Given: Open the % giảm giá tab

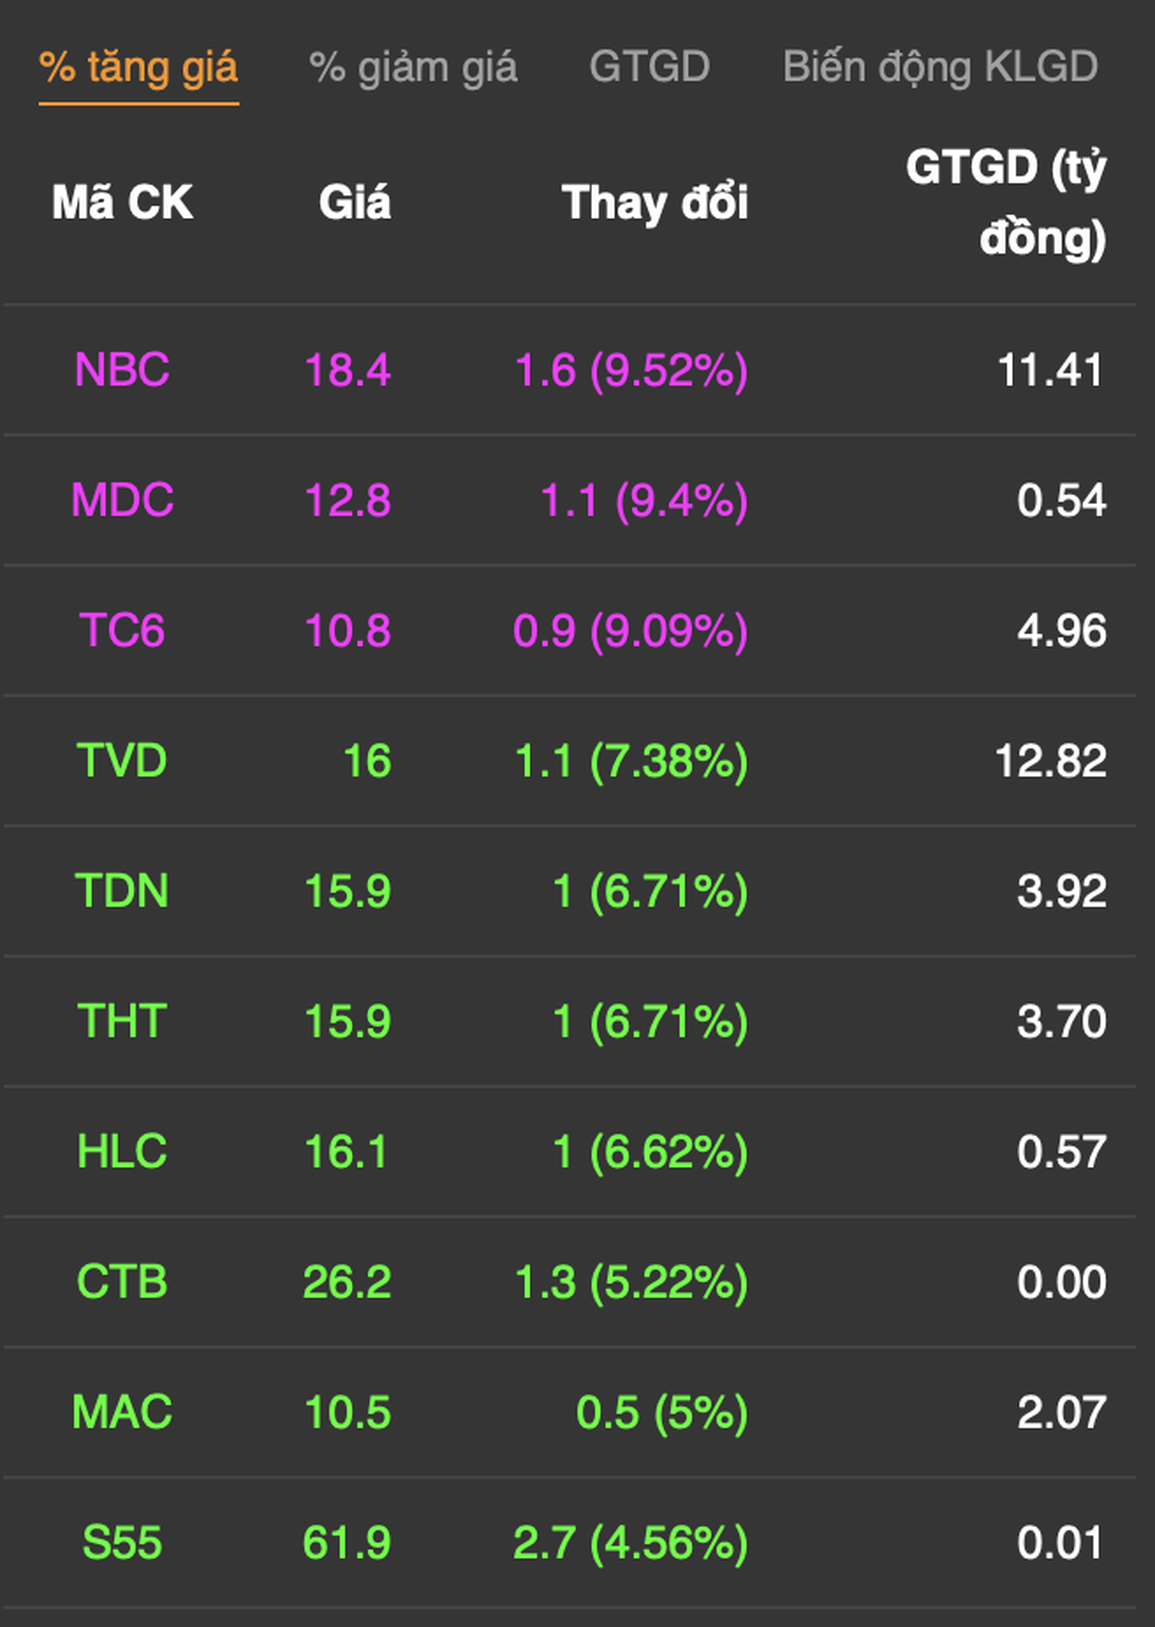Looking at the screenshot, I should pos(413,68).
